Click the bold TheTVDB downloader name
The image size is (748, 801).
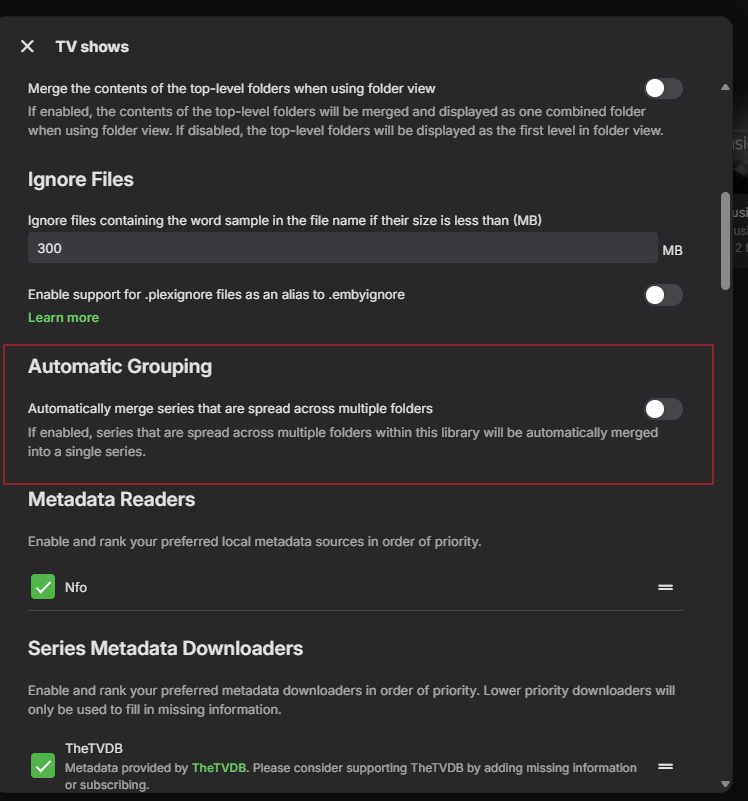point(94,748)
